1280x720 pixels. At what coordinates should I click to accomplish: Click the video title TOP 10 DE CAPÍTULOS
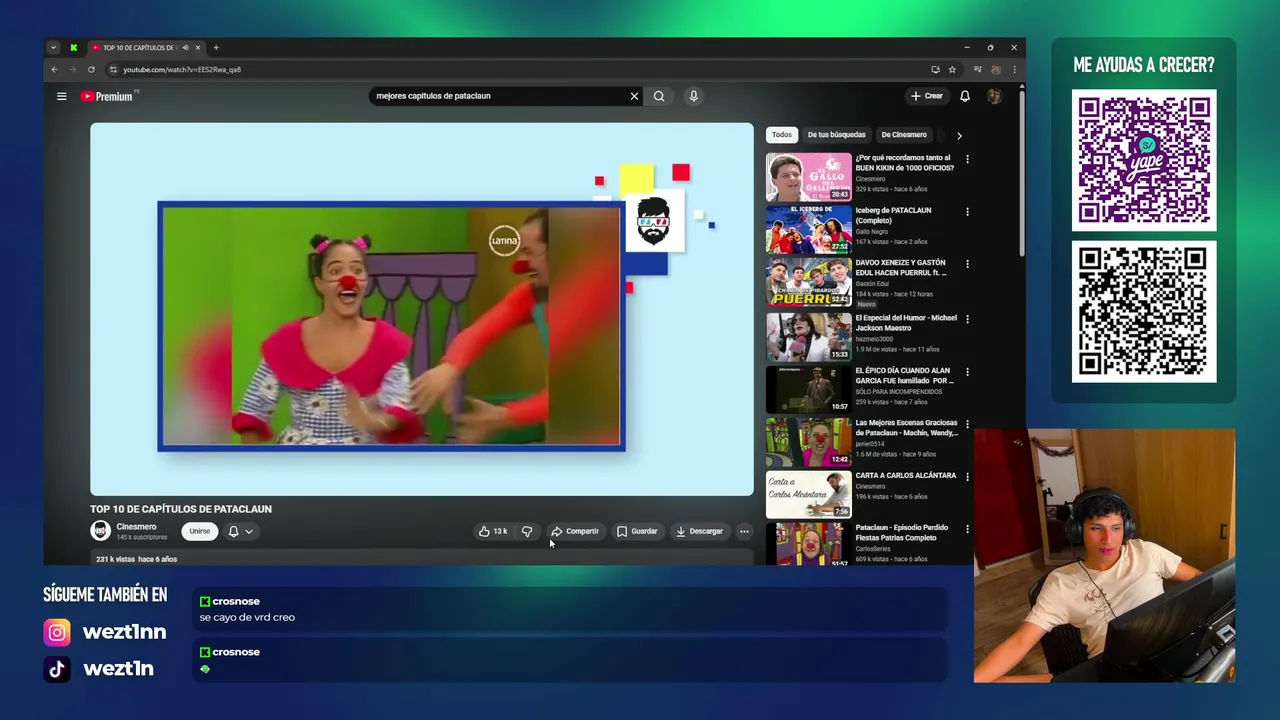click(181, 509)
